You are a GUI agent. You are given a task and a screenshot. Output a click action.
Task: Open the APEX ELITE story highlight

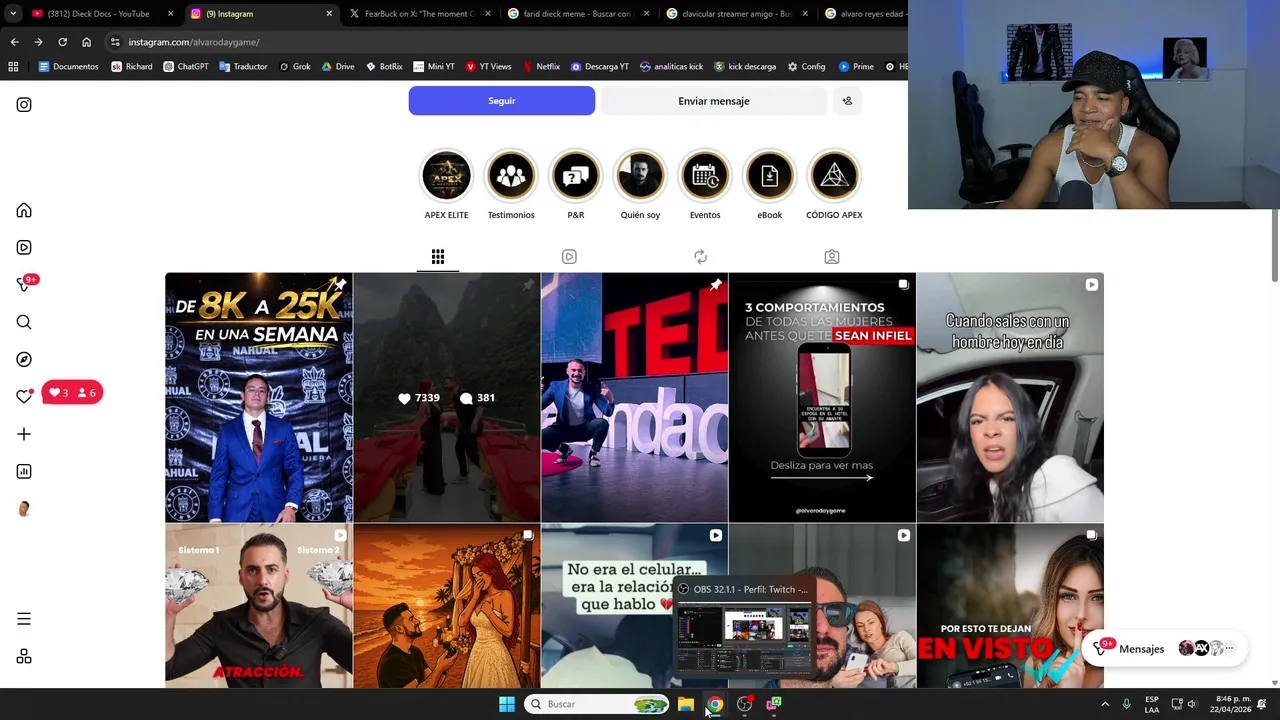[x=446, y=176]
